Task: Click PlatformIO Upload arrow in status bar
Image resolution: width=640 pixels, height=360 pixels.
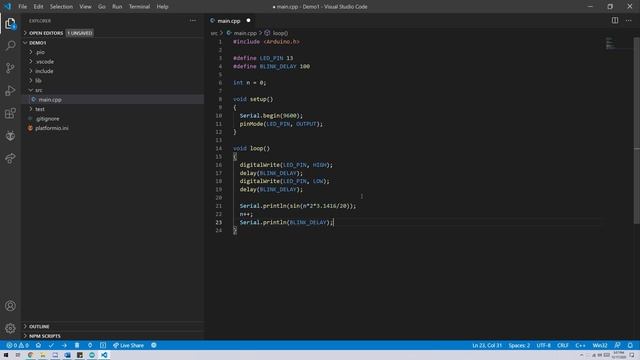Action: (64, 345)
